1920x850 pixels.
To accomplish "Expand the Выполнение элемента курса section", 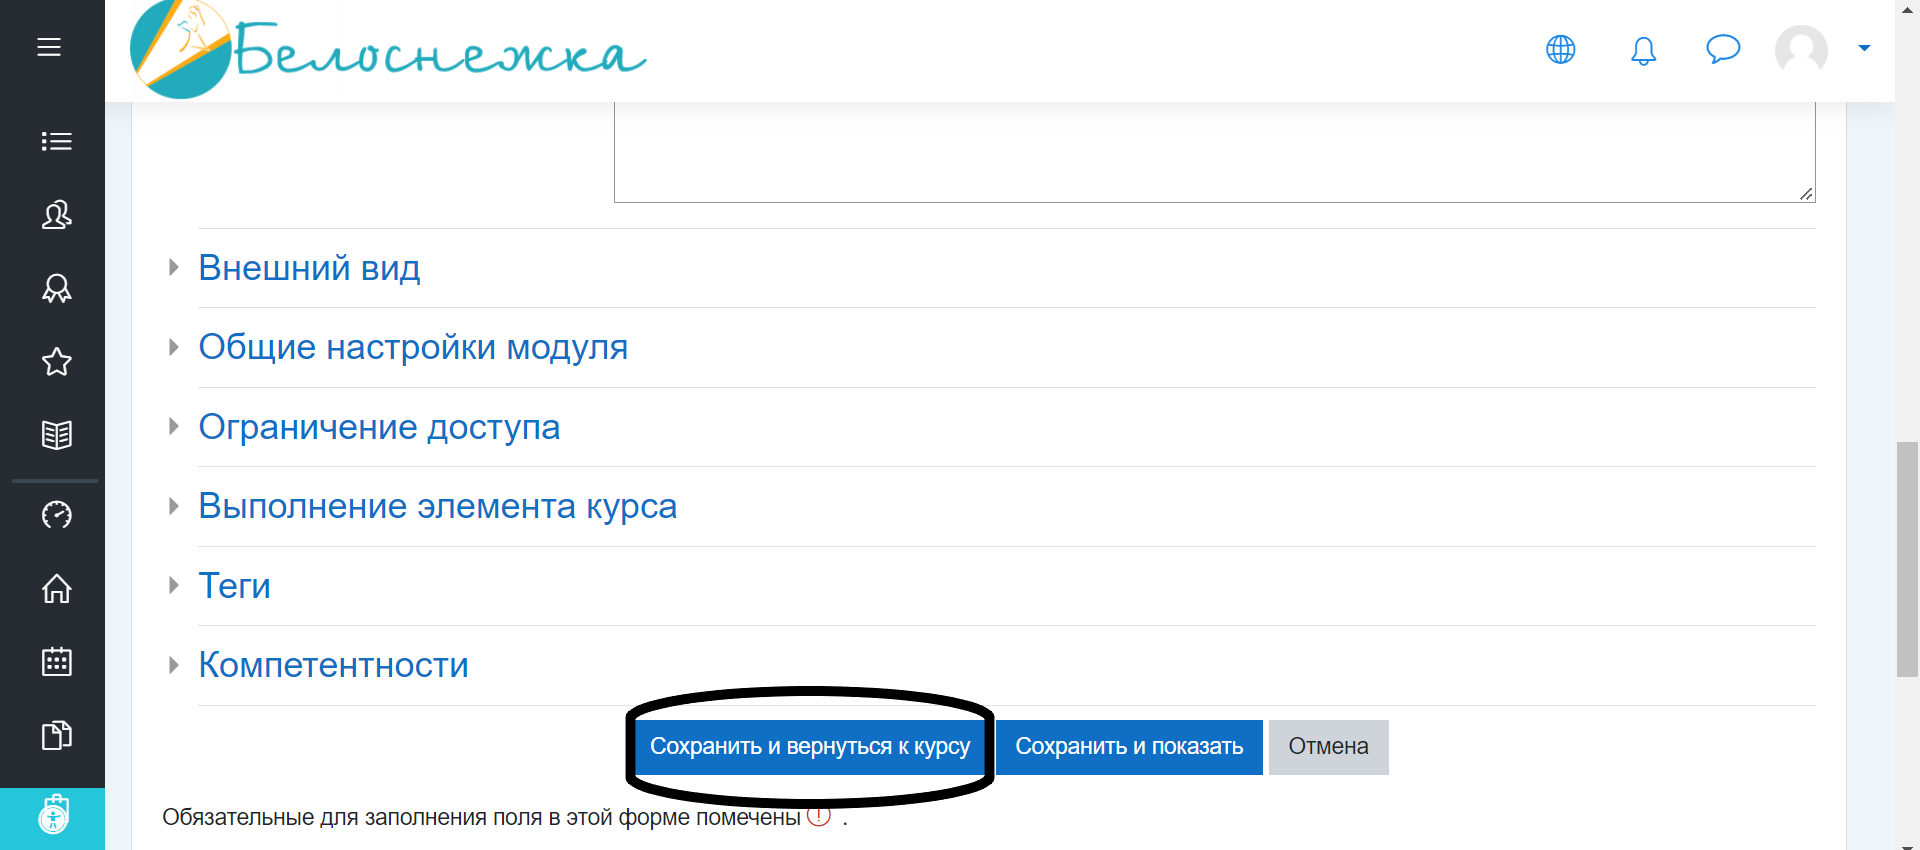I will tap(437, 506).
